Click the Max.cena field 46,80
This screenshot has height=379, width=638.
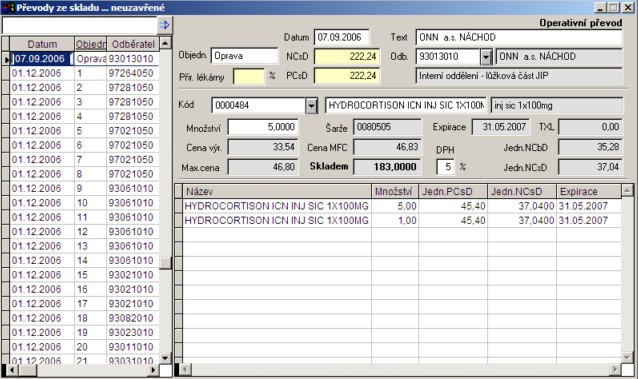click(x=263, y=167)
